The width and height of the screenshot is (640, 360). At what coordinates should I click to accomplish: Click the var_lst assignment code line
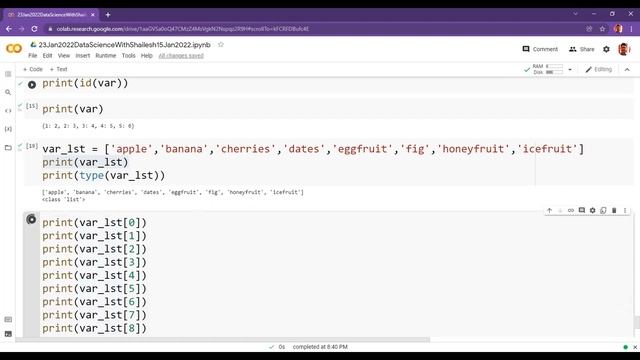[x=313, y=149]
